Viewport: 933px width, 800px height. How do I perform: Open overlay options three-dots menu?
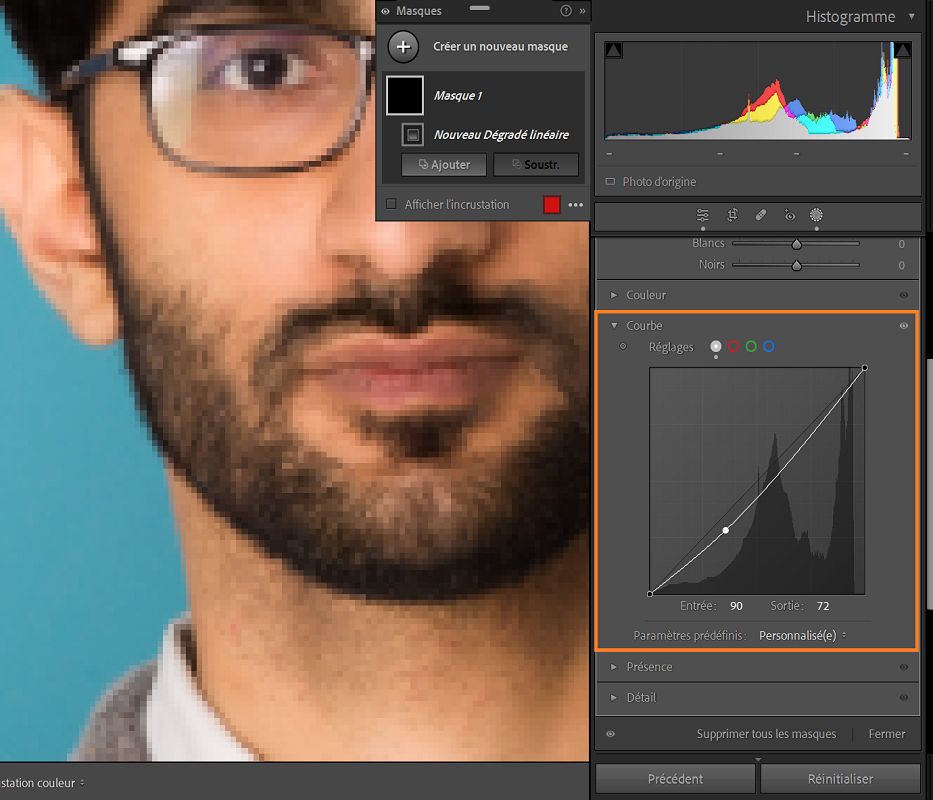point(575,205)
